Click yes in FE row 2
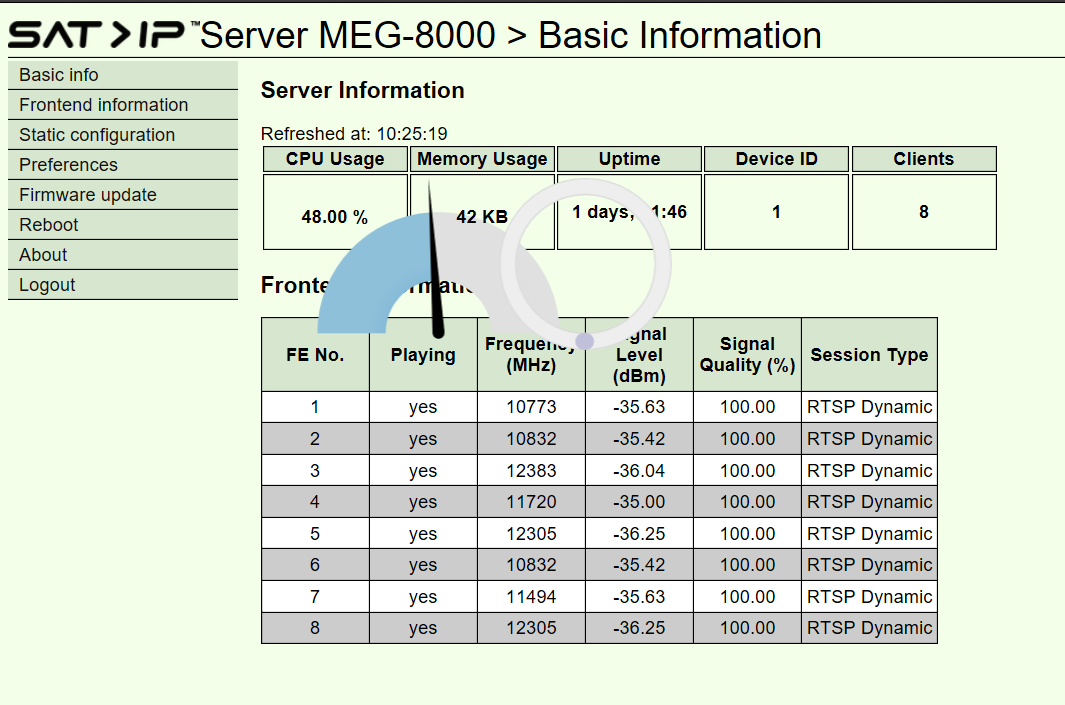 point(423,439)
